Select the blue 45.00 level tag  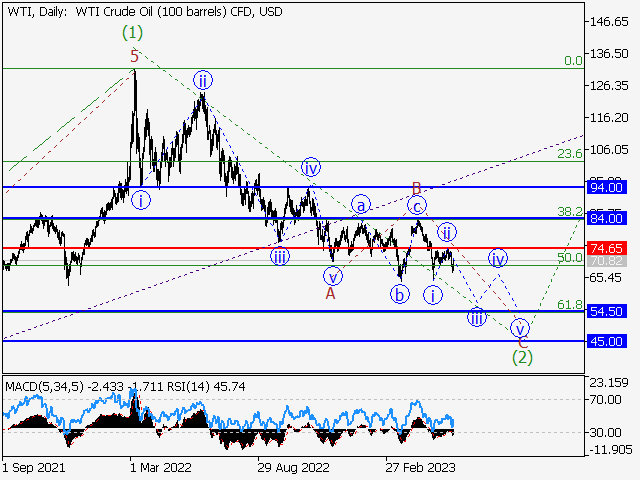607,341
